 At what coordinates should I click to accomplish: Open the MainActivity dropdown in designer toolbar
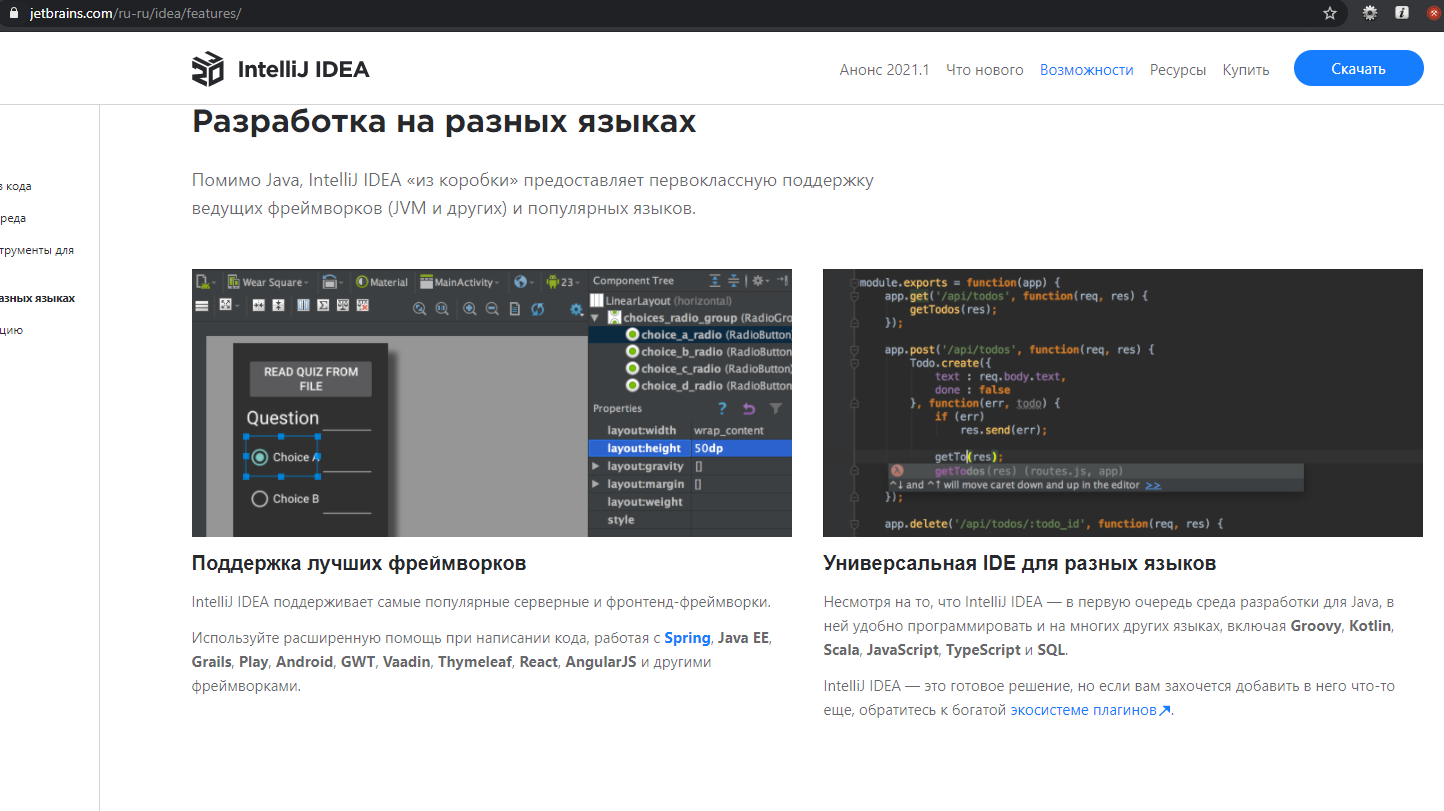coord(462,282)
